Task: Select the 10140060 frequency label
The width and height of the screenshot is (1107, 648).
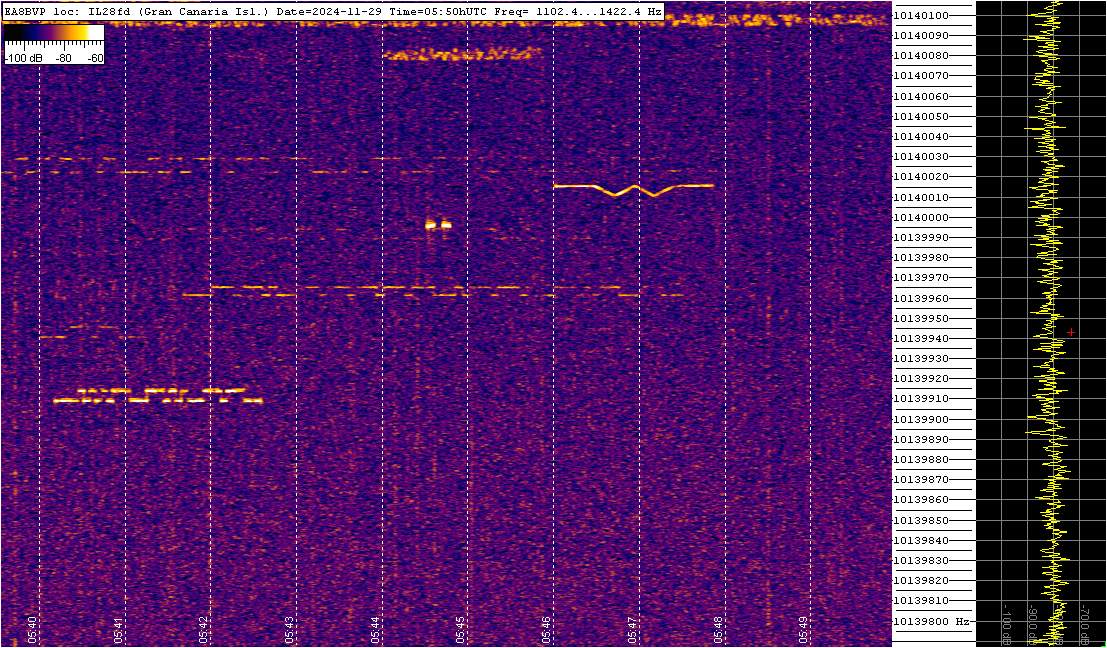Action: [x=920, y=97]
